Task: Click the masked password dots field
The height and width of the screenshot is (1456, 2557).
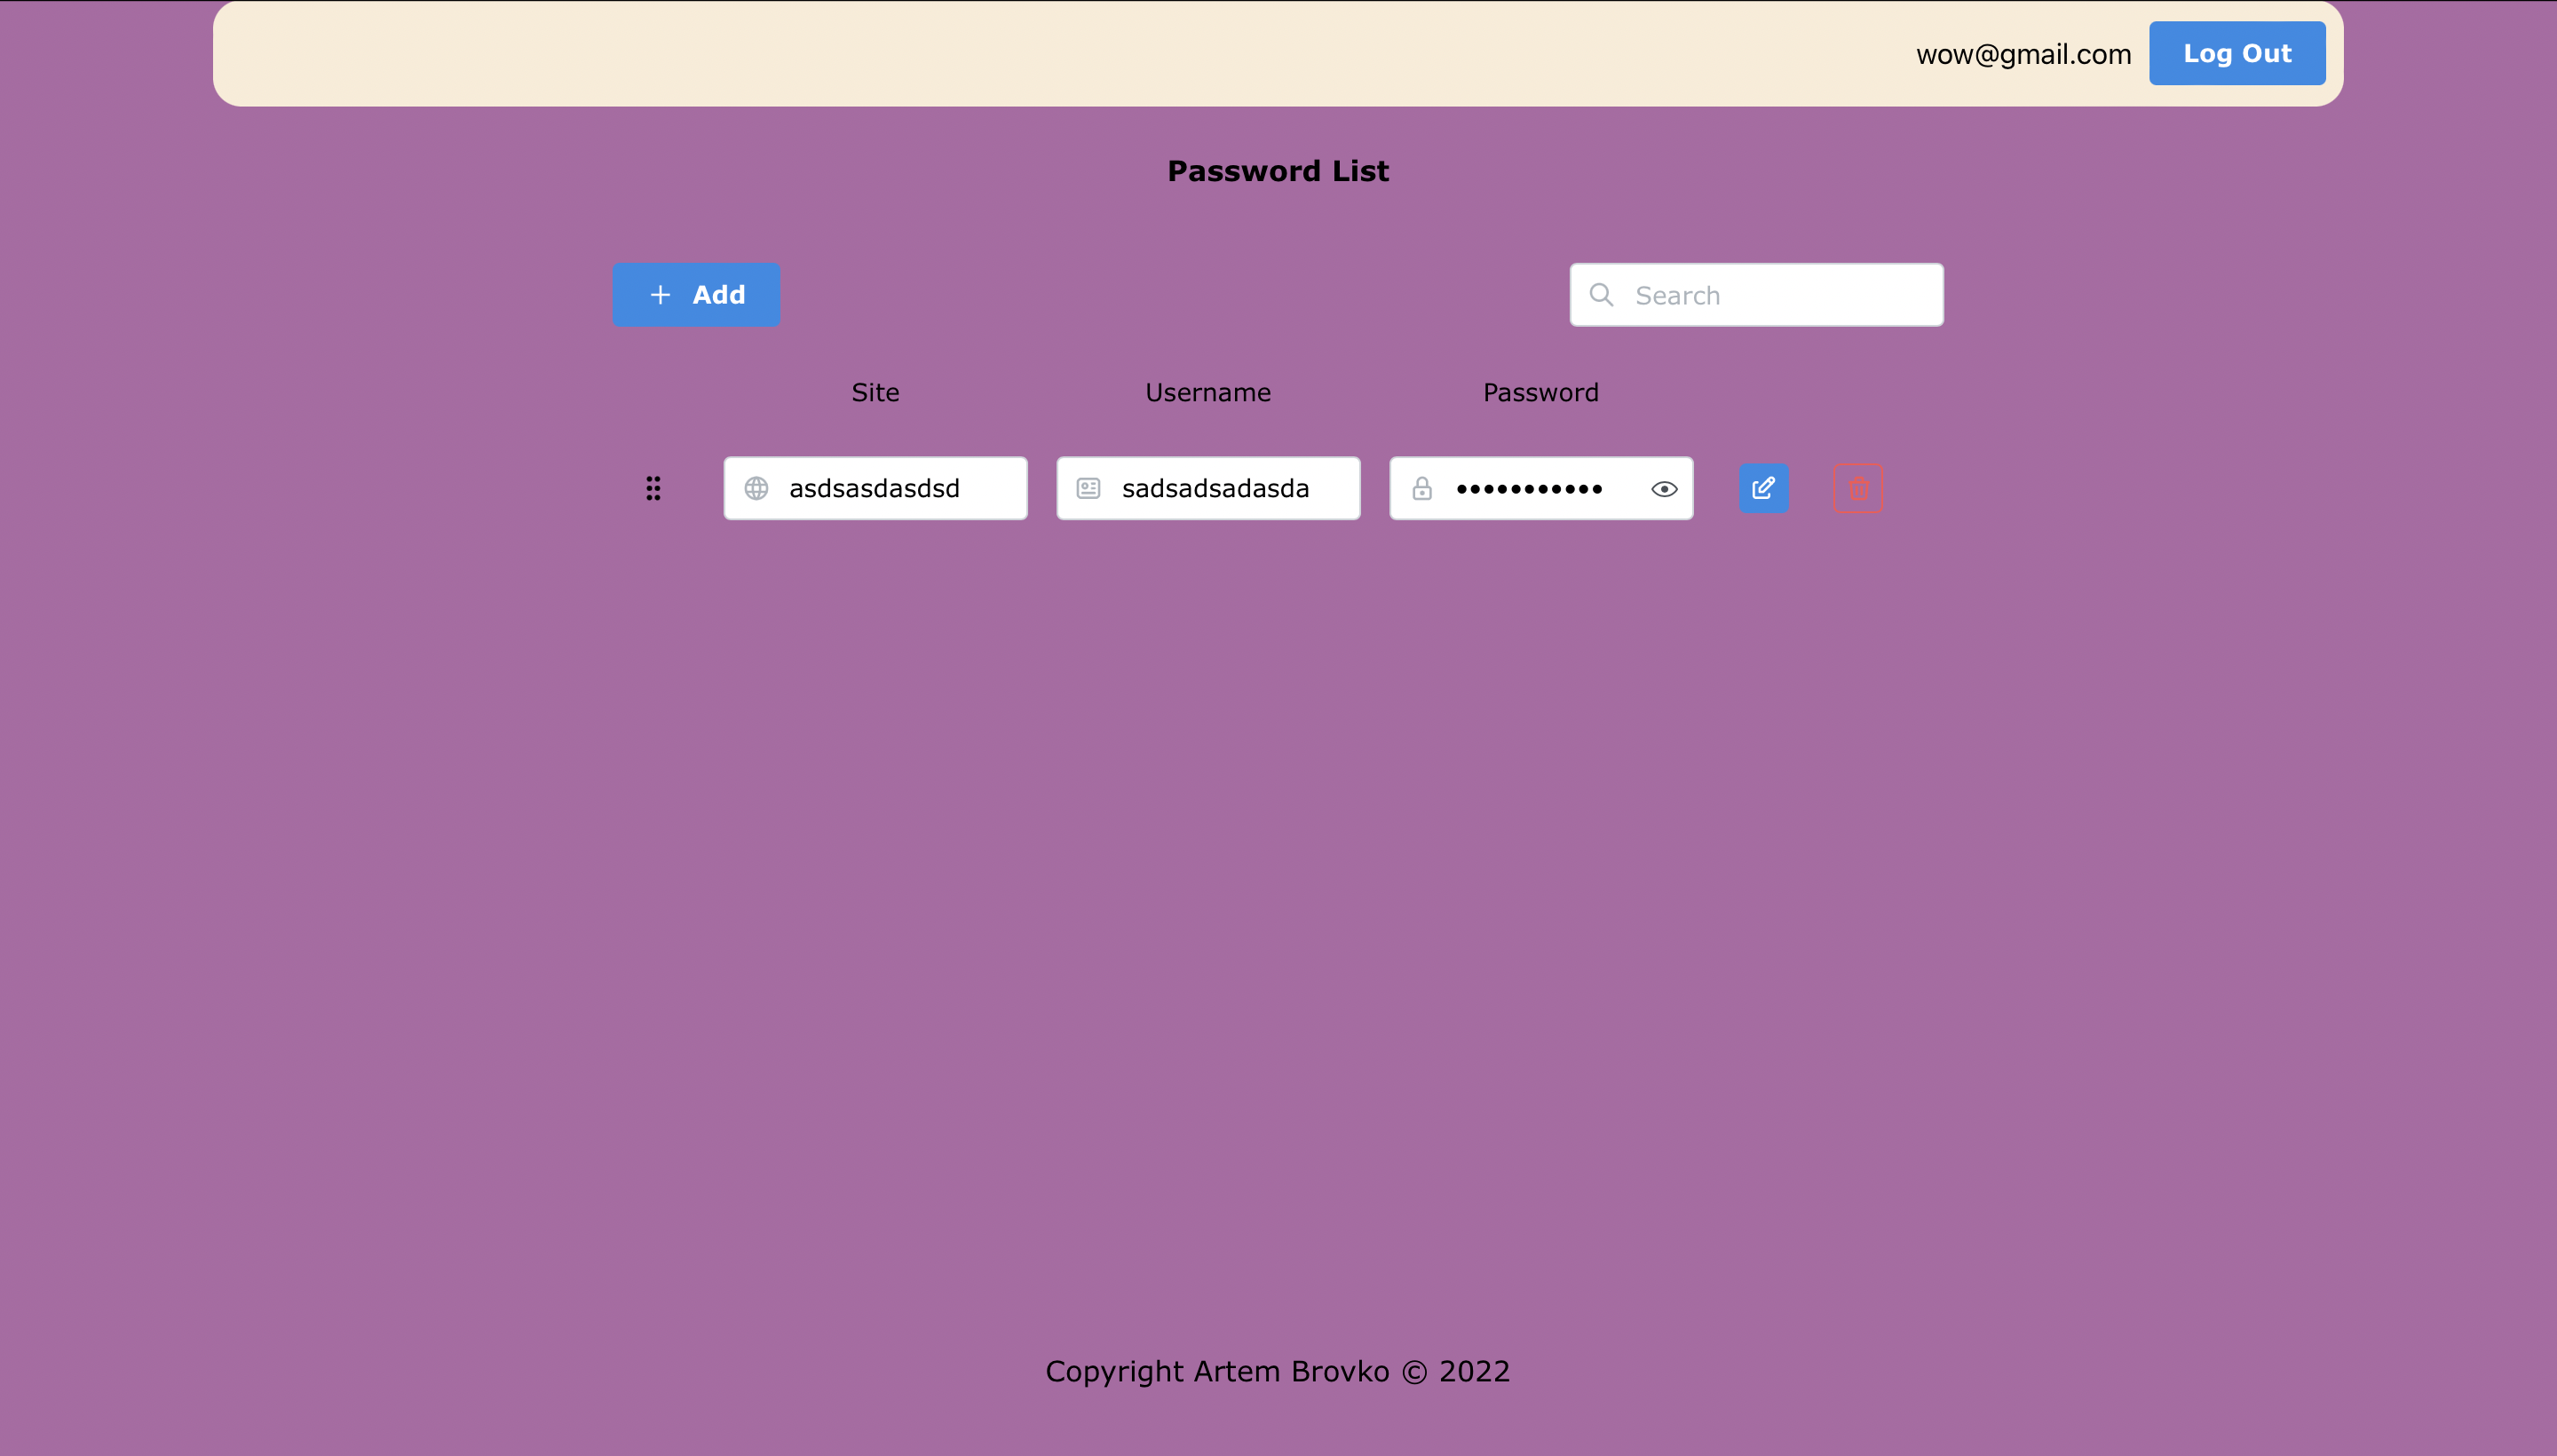Action: pyautogui.click(x=1541, y=488)
